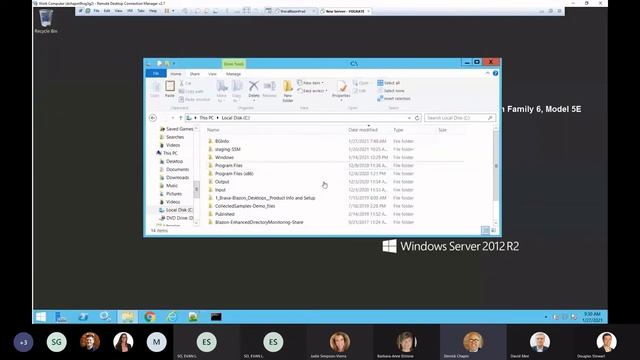Sort by the Type column header
The width and height of the screenshot is (640, 360).
[398, 130]
